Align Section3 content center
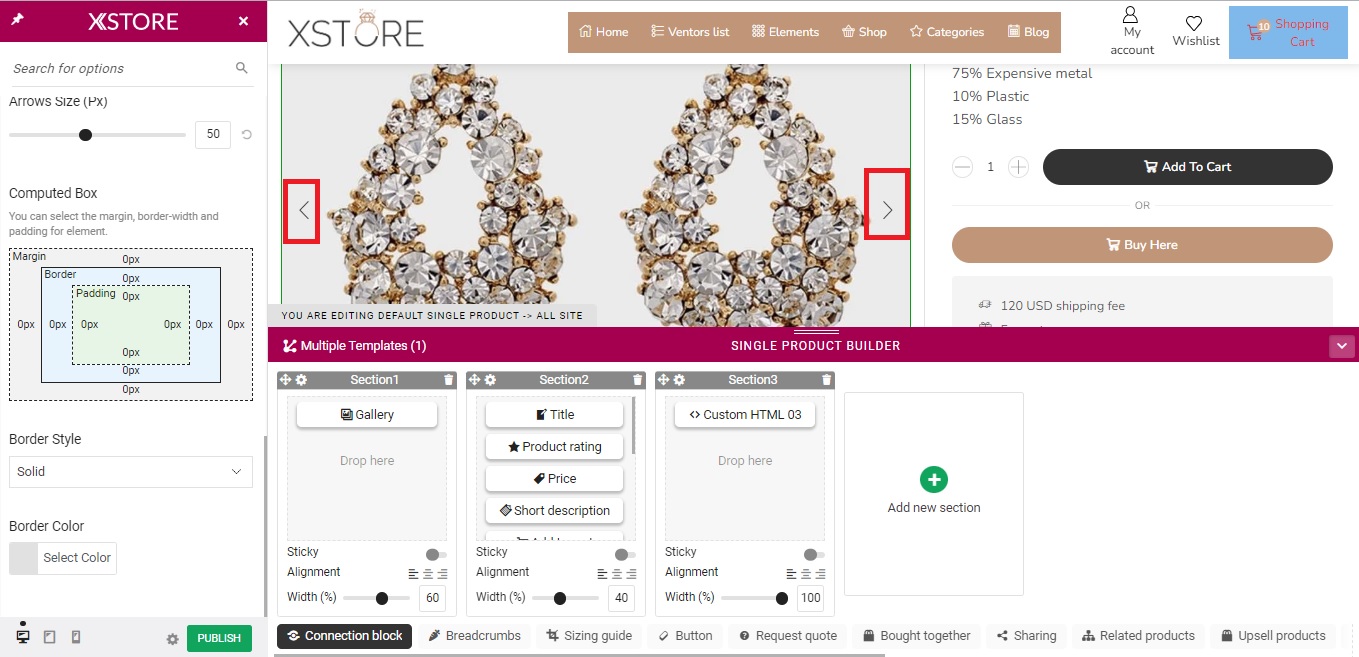Image resolution: width=1359 pixels, height=657 pixels. pos(806,574)
